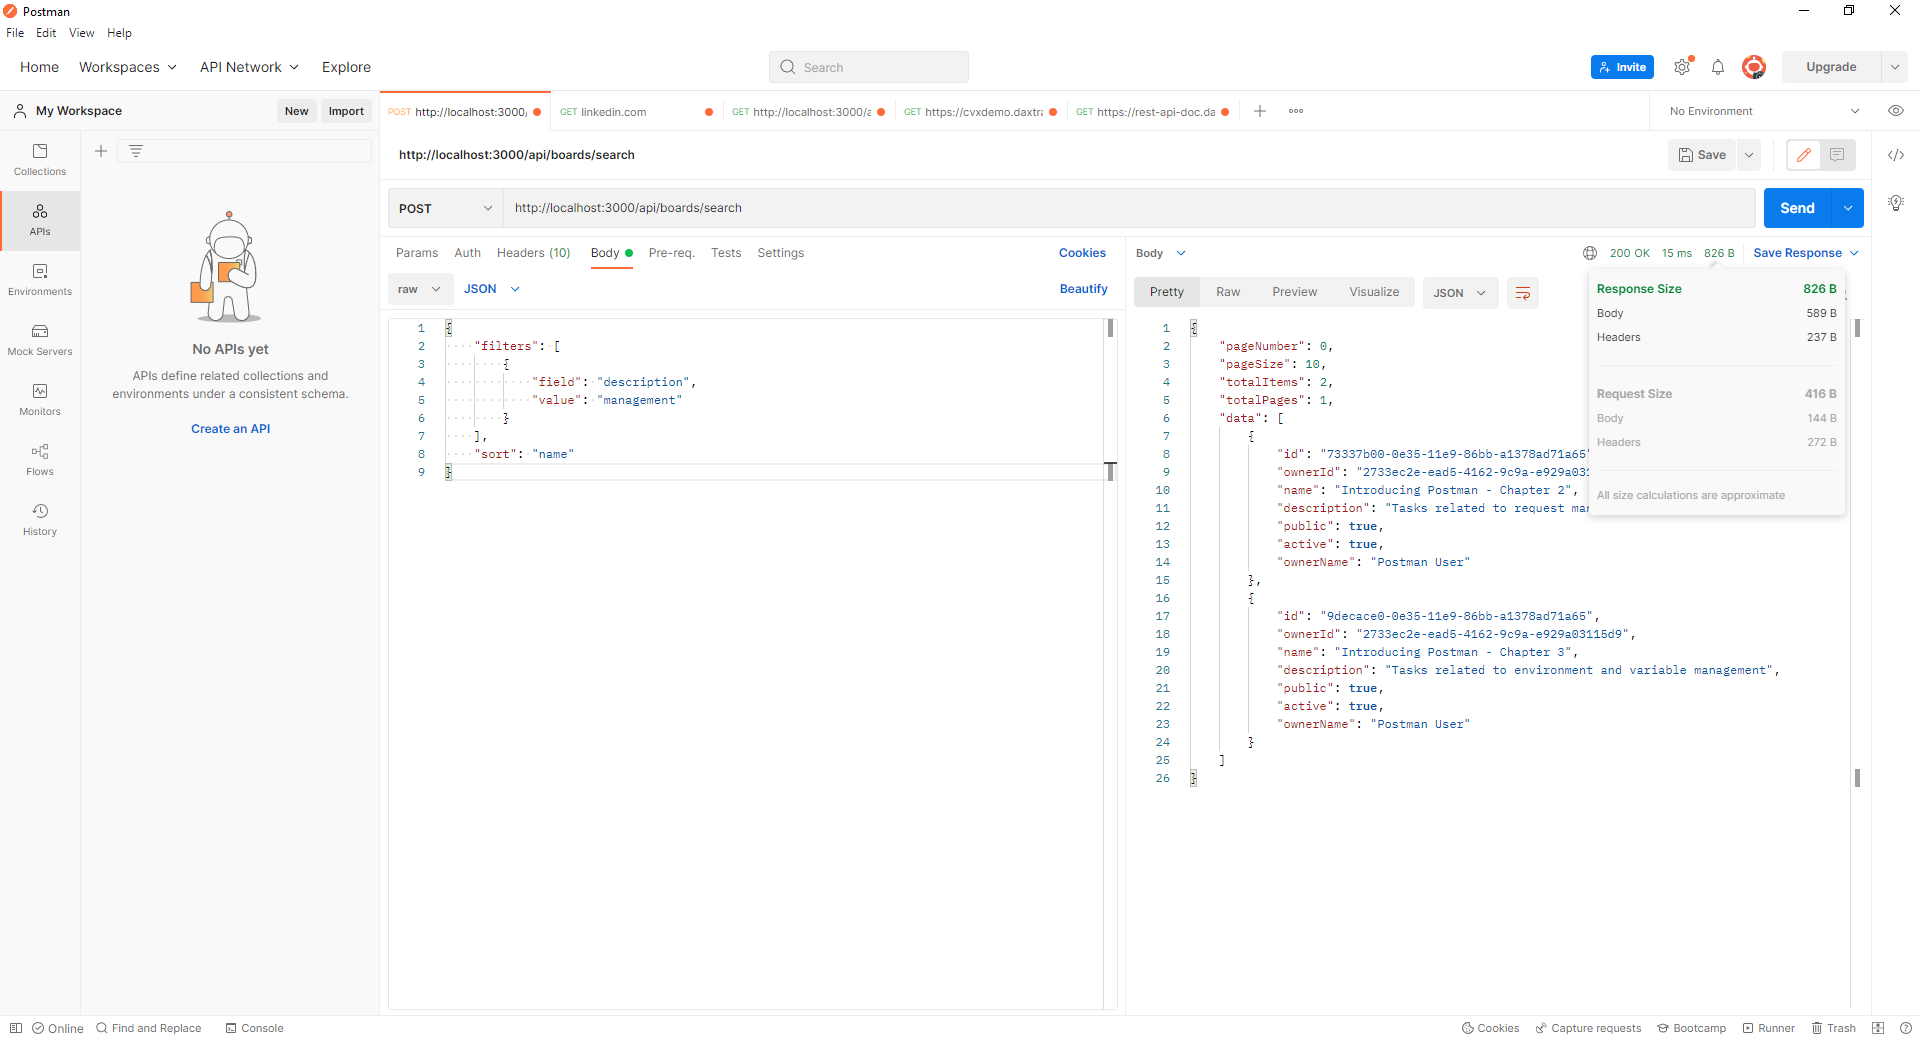Image resolution: width=1920 pixels, height=1040 pixels.
Task: Open the Cookies link in request pane
Action: [1082, 253]
